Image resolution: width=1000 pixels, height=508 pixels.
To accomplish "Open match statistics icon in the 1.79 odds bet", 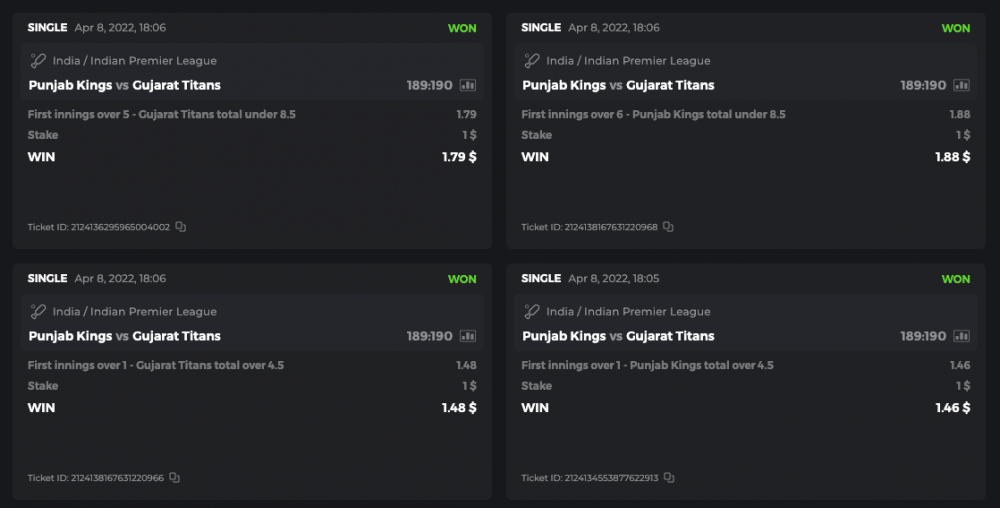I will pos(468,85).
